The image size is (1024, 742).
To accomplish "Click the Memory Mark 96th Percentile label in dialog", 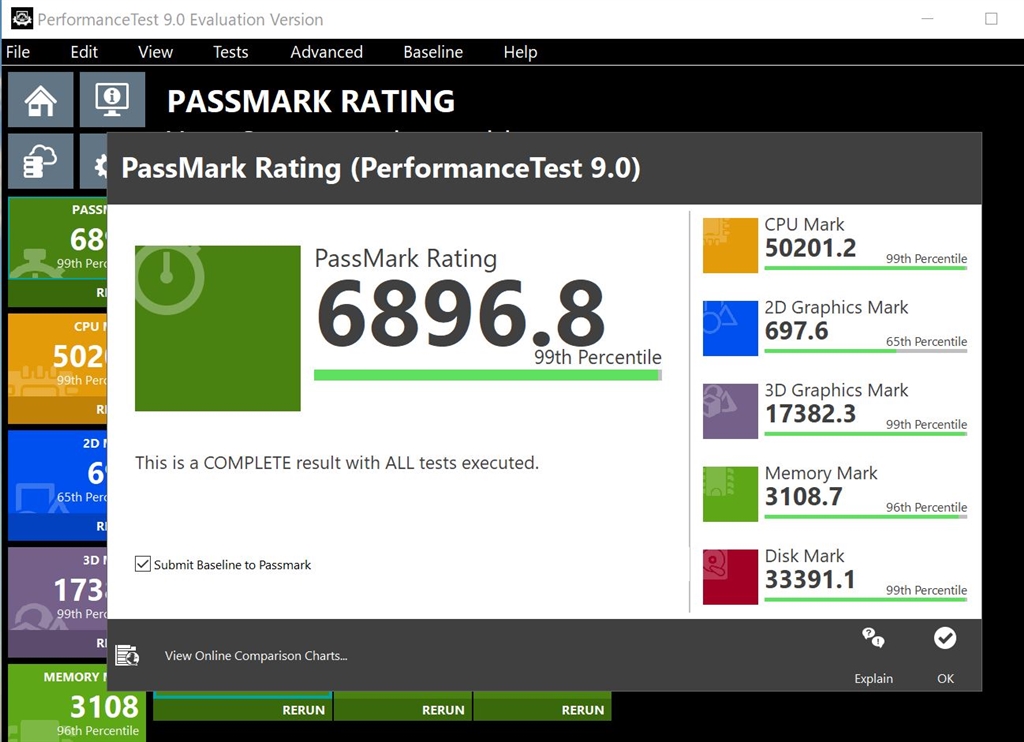I will 926,508.
